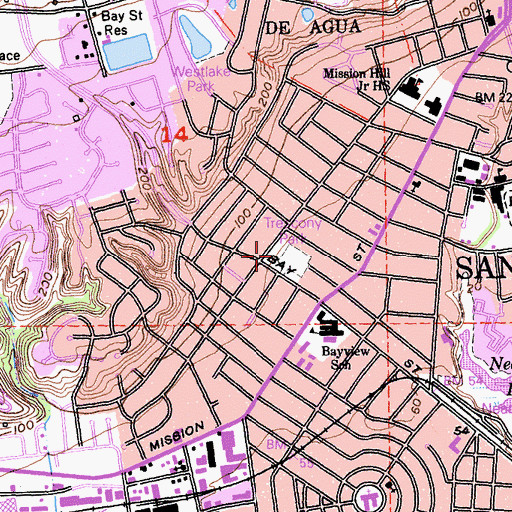Screen dimensions: 512x512
Task: Click the 'BAY' street label near crosshair
Action: 283,265
